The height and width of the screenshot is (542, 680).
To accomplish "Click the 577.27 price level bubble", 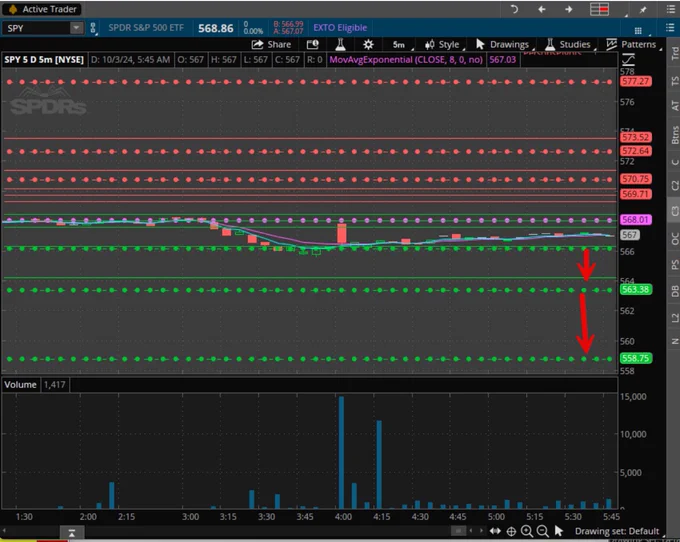I will point(636,81).
